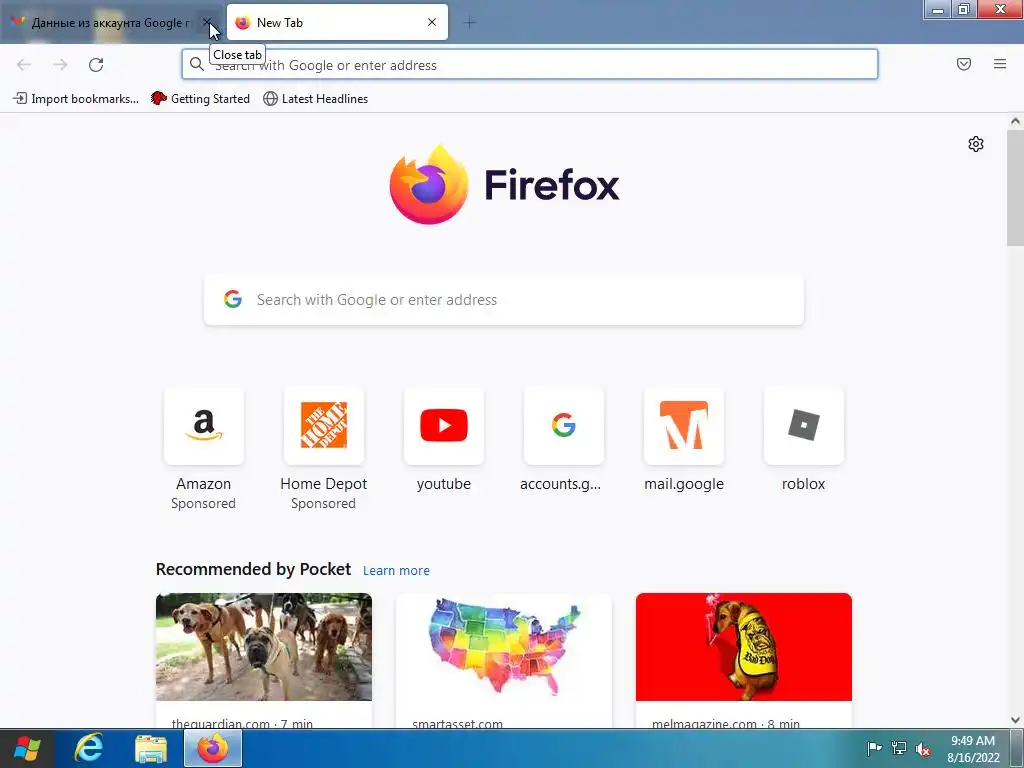Save to Pocket toolbar icon
Image resolution: width=1024 pixels, height=768 pixels.
(x=964, y=64)
